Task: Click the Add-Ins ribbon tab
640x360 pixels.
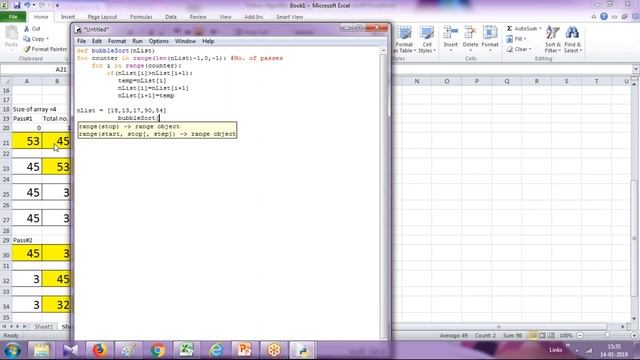Action: pyautogui.click(x=253, y=17)
